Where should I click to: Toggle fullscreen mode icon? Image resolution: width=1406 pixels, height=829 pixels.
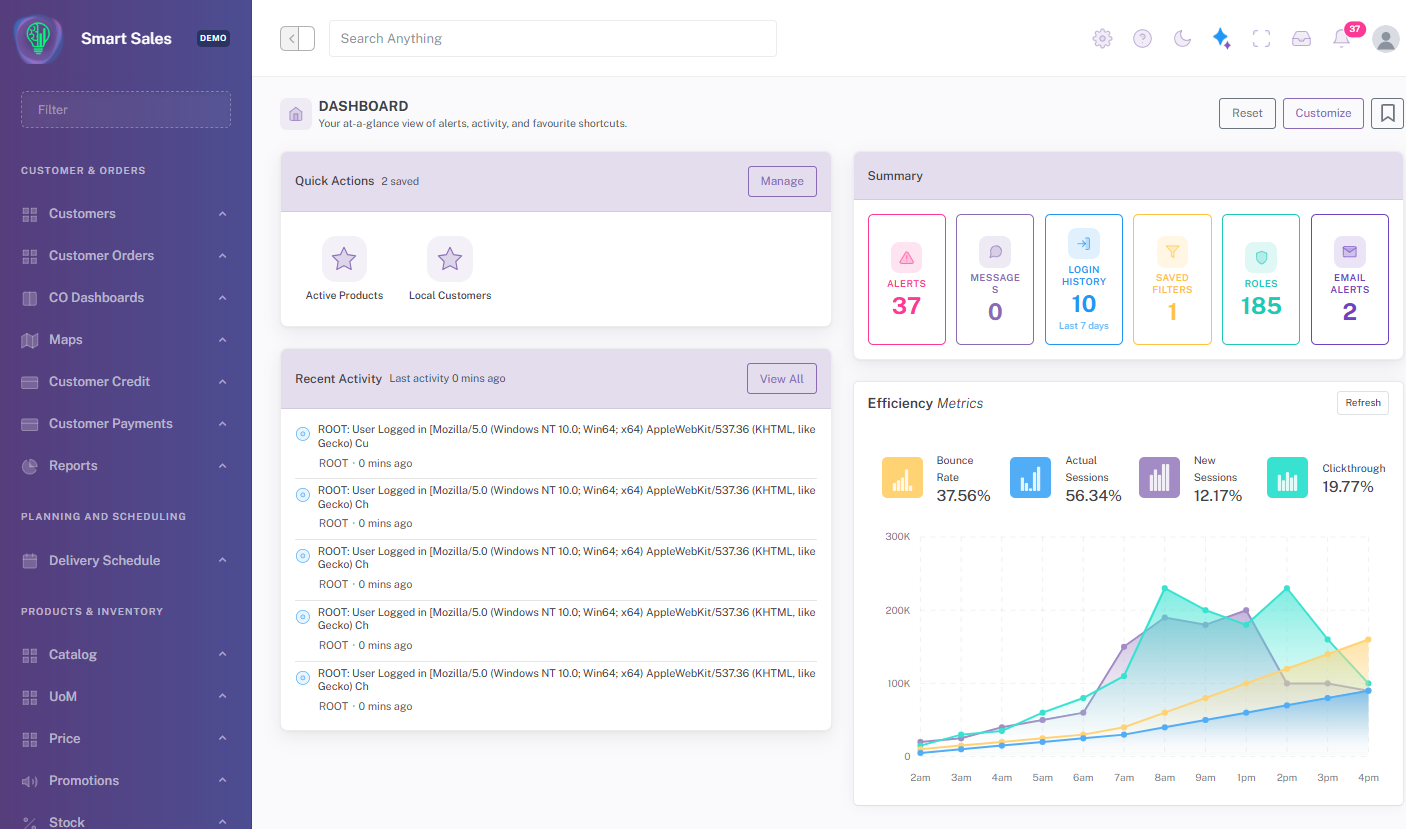1261,38
